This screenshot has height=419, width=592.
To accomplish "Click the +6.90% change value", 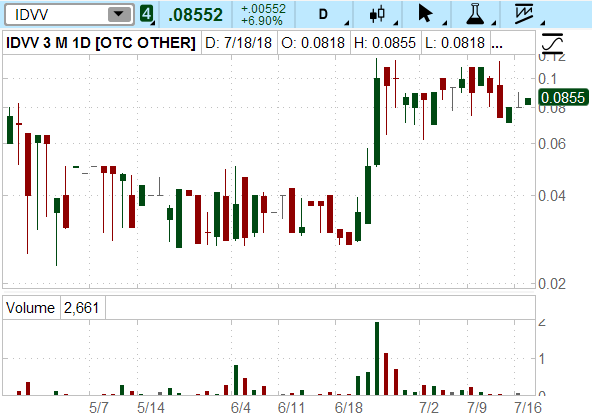I will 262,20.
